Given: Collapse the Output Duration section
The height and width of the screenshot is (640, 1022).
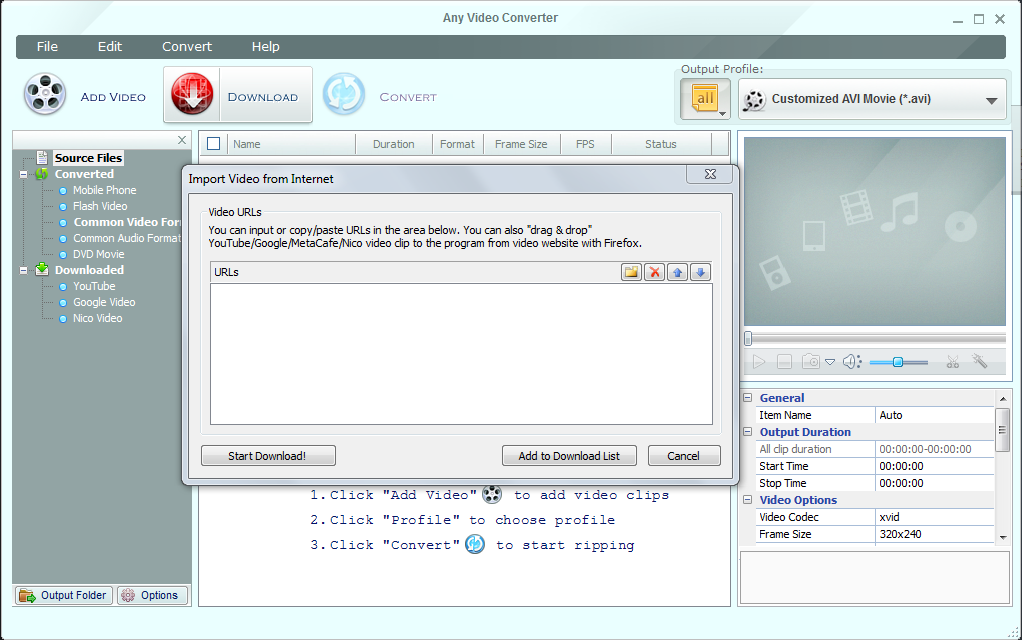Looking at the screenshot, I should coord(748,431).
